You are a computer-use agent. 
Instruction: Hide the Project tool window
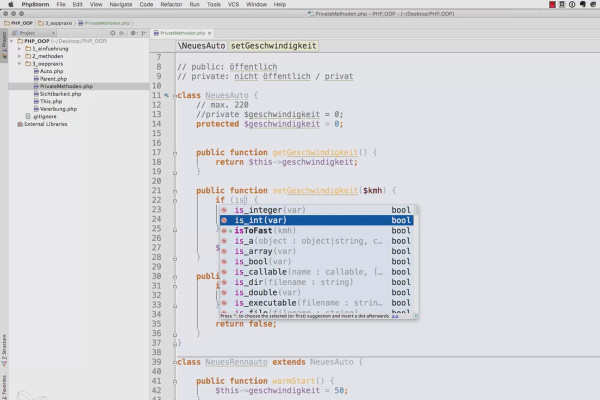point(143,33)
